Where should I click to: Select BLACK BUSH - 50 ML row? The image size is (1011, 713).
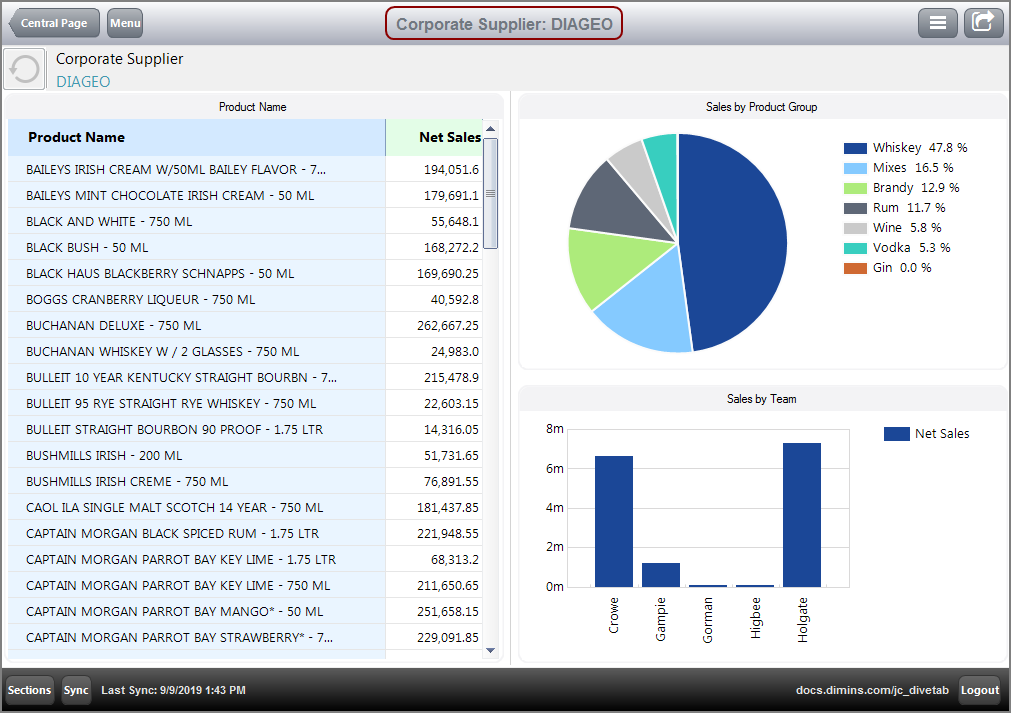245,248
